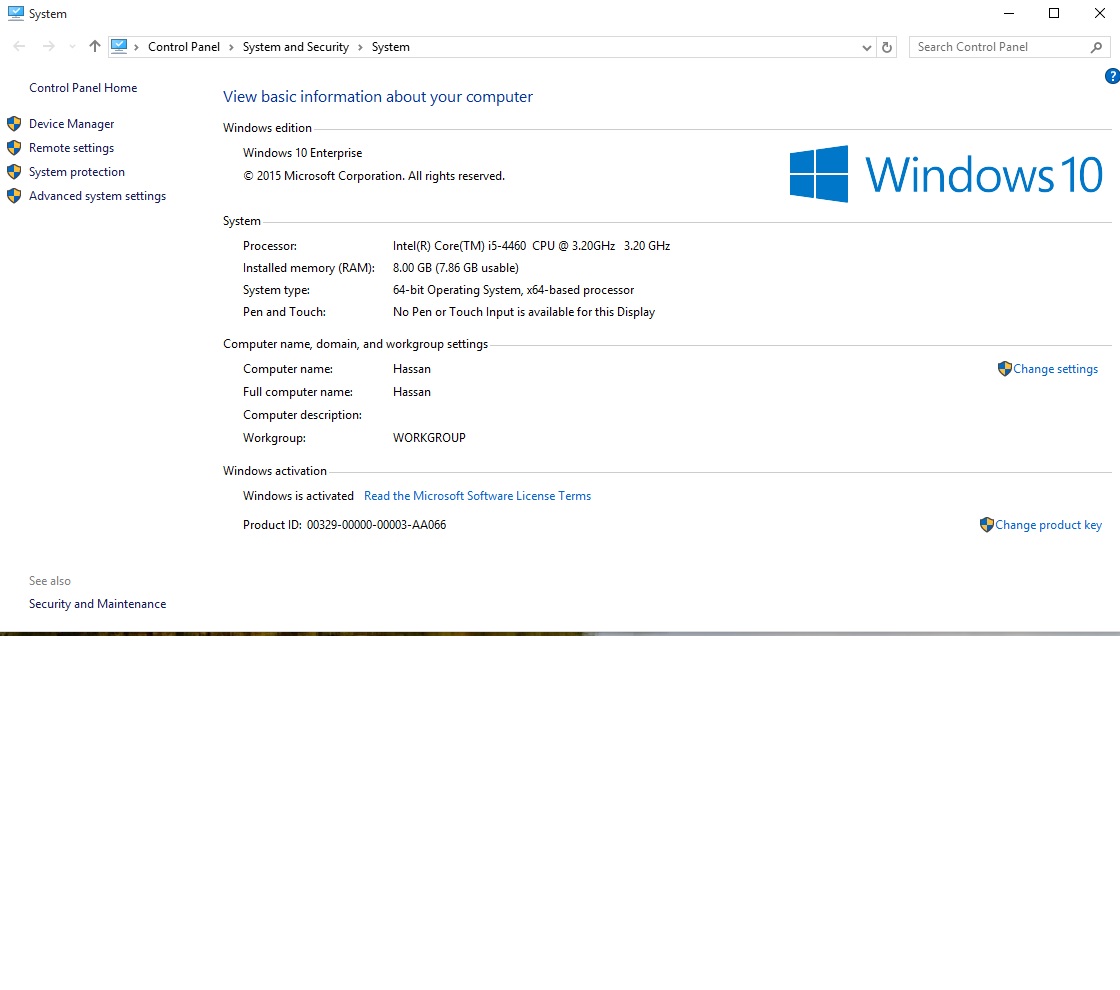Click the Windows 10 Enterprise edition text
Screen dimensions: 1120x990
tap(302, 153)
